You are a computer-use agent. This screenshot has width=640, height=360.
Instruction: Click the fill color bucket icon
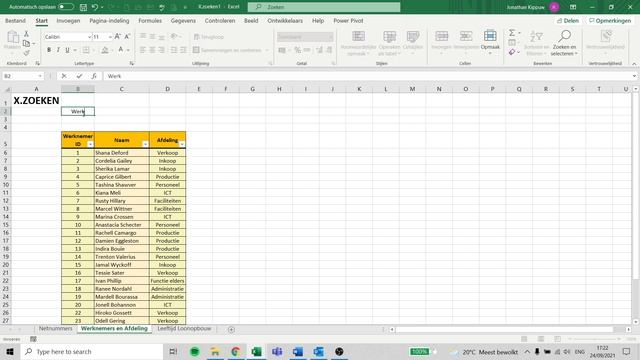[105, 50]
